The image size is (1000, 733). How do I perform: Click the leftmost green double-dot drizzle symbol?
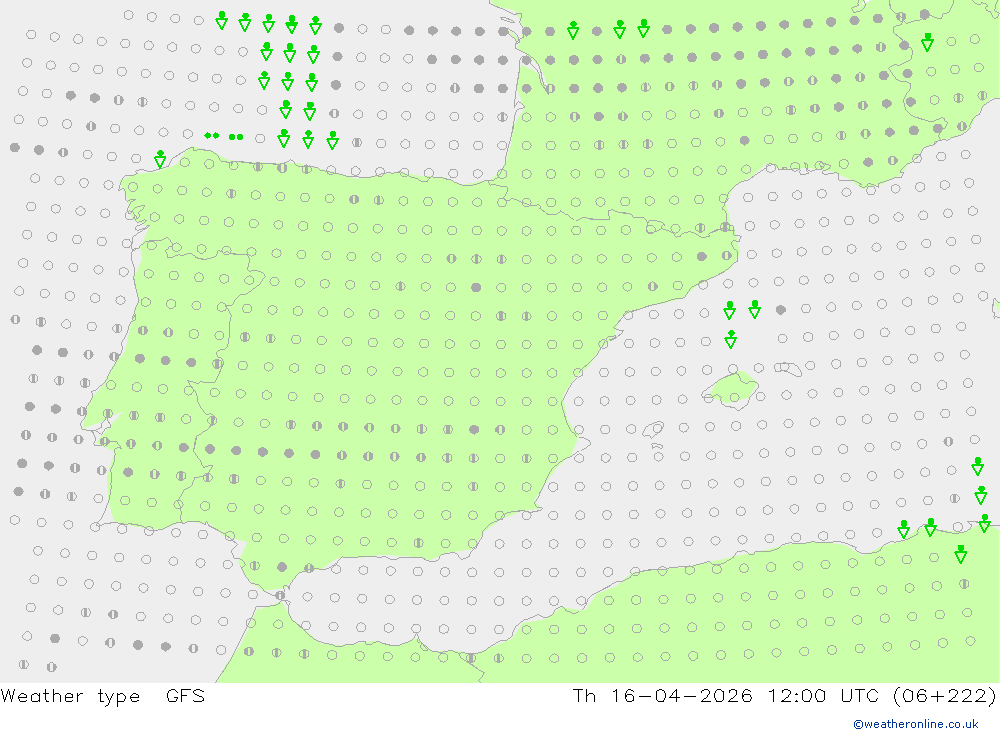[212, 136]
